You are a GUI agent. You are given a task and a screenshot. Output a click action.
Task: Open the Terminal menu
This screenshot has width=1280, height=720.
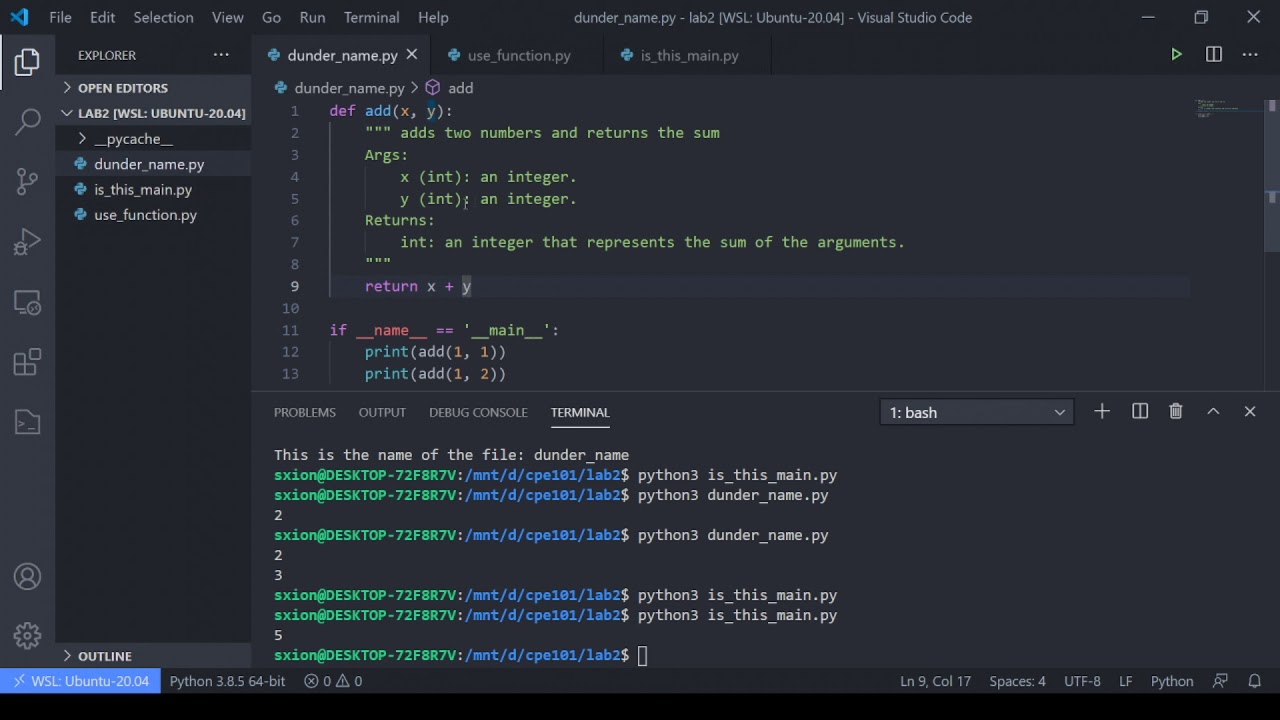[372, 17]
